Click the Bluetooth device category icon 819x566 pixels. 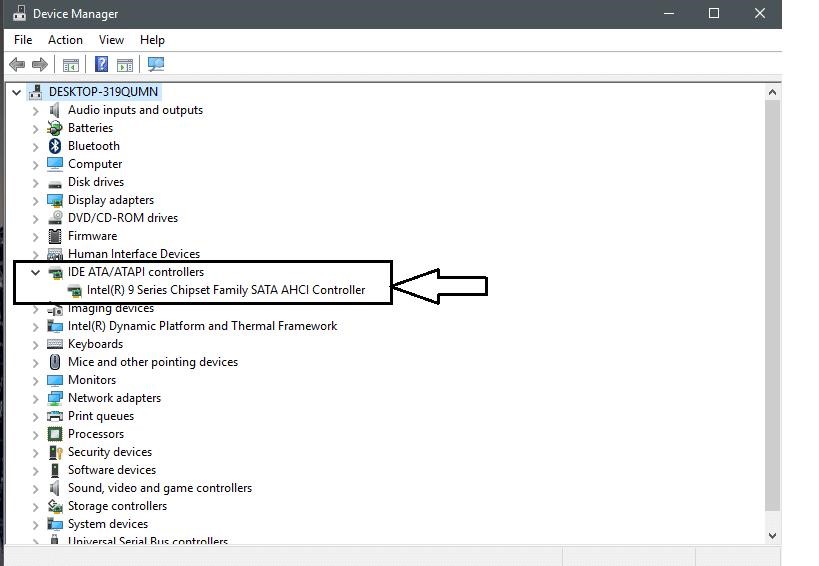pos(55,146)
